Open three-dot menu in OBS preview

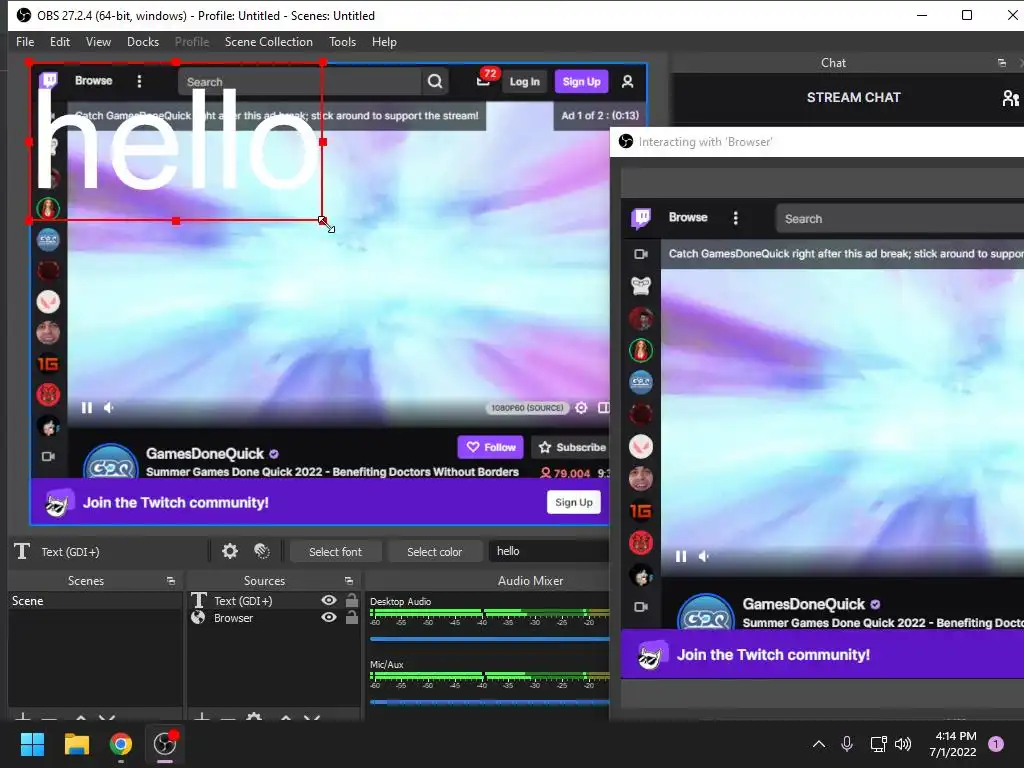139,81
